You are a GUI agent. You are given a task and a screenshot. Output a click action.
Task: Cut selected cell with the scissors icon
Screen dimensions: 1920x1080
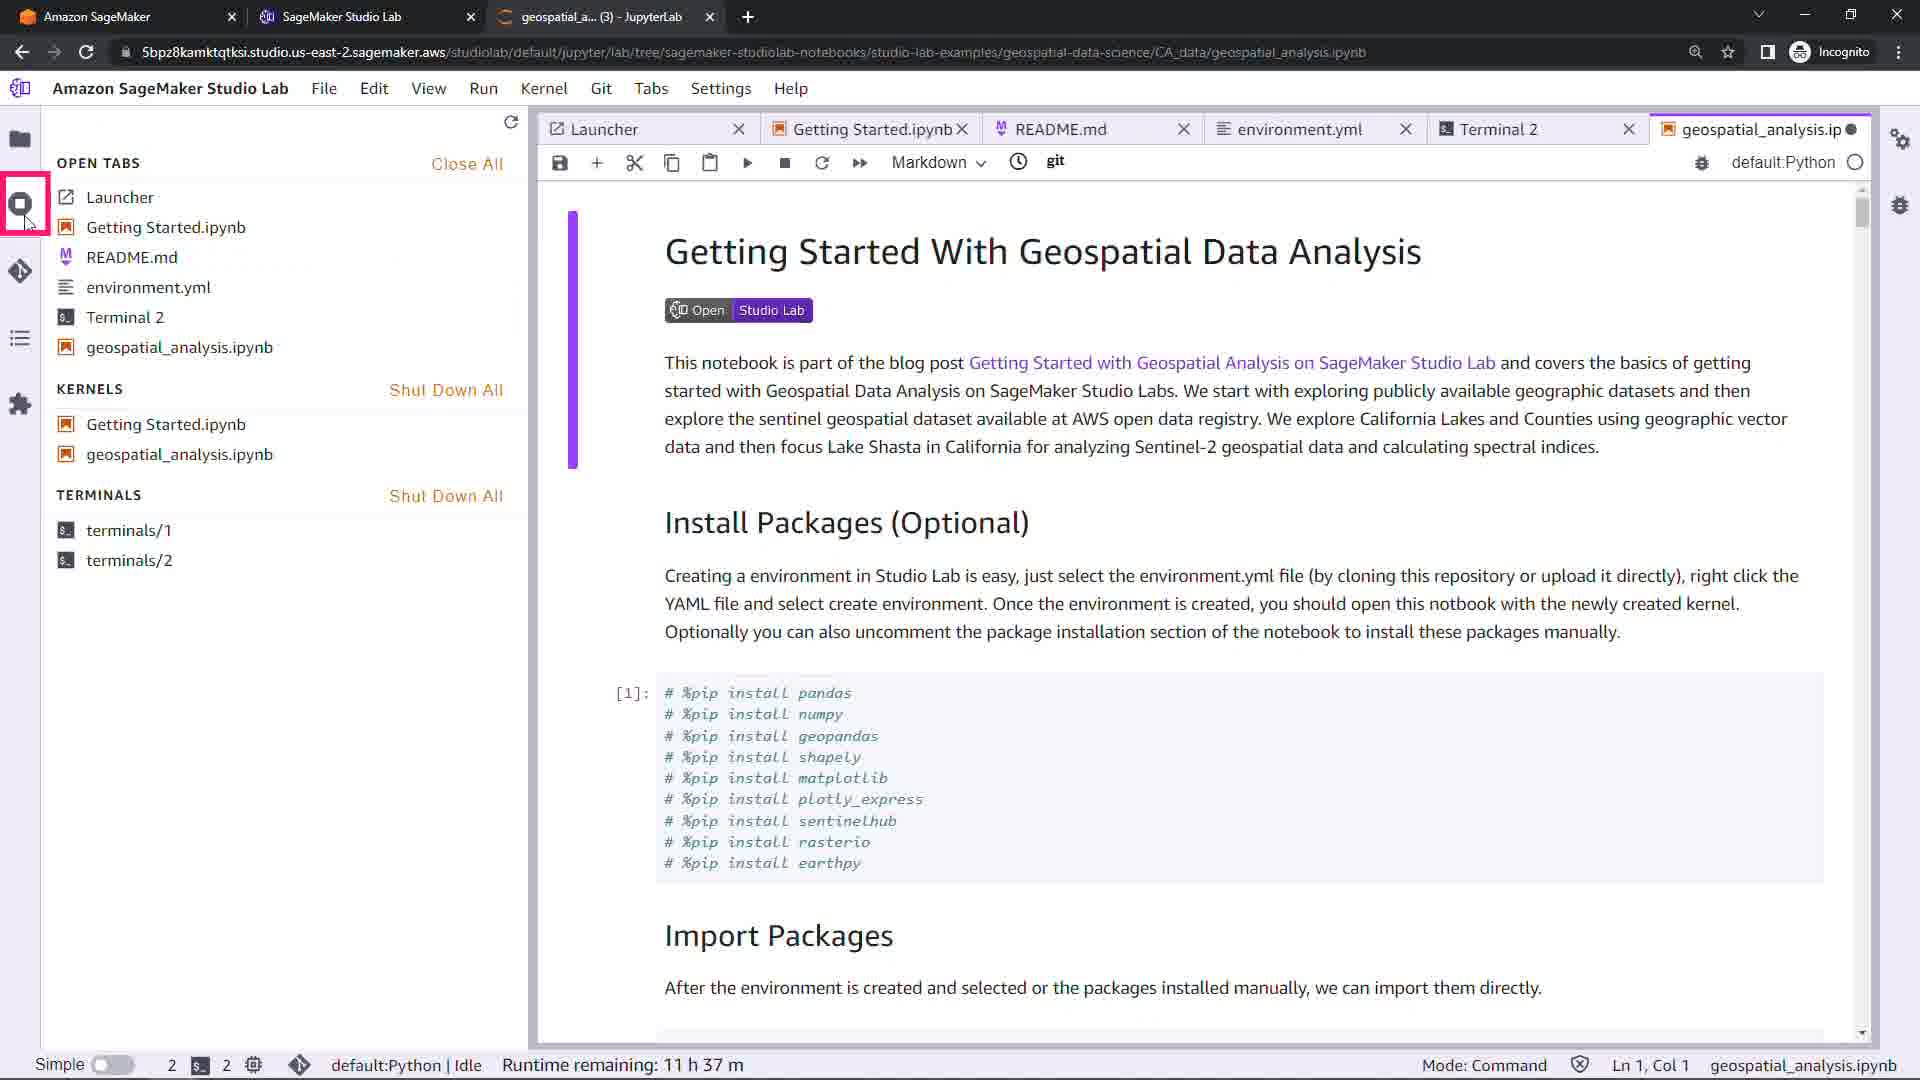[634, 163]
